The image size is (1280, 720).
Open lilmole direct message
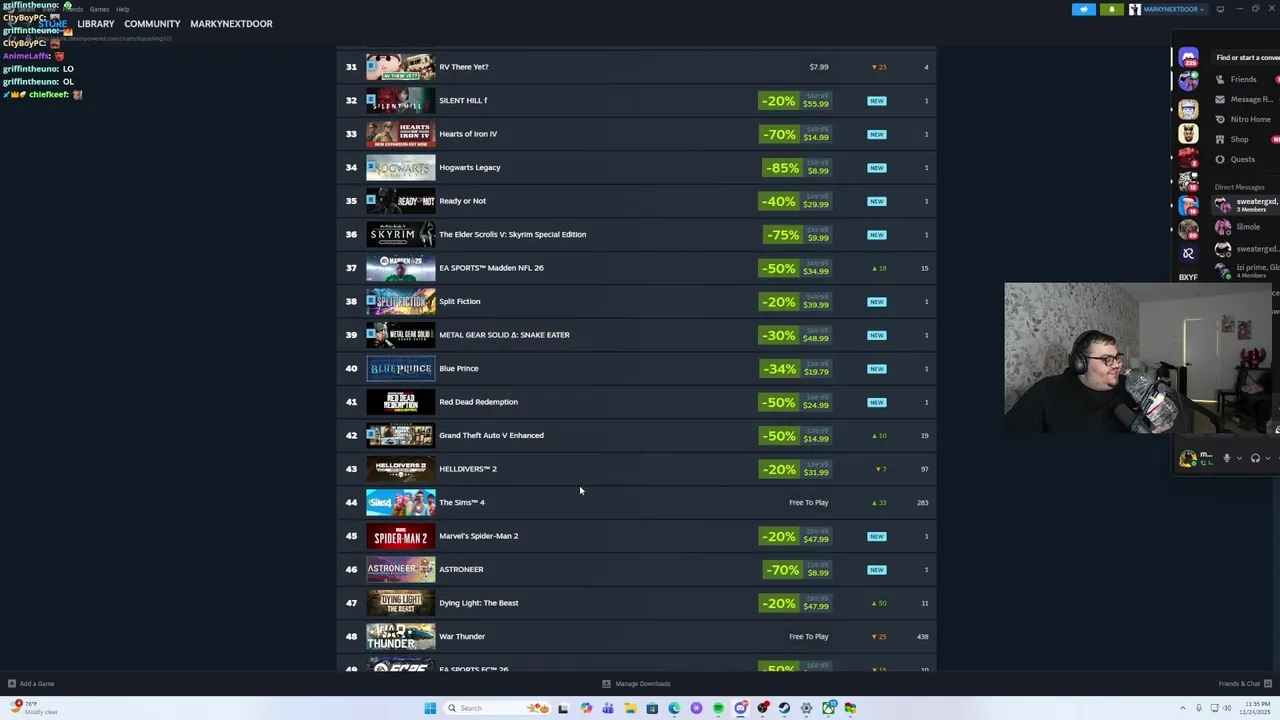pyautogui.click(x=1245, y=227)
